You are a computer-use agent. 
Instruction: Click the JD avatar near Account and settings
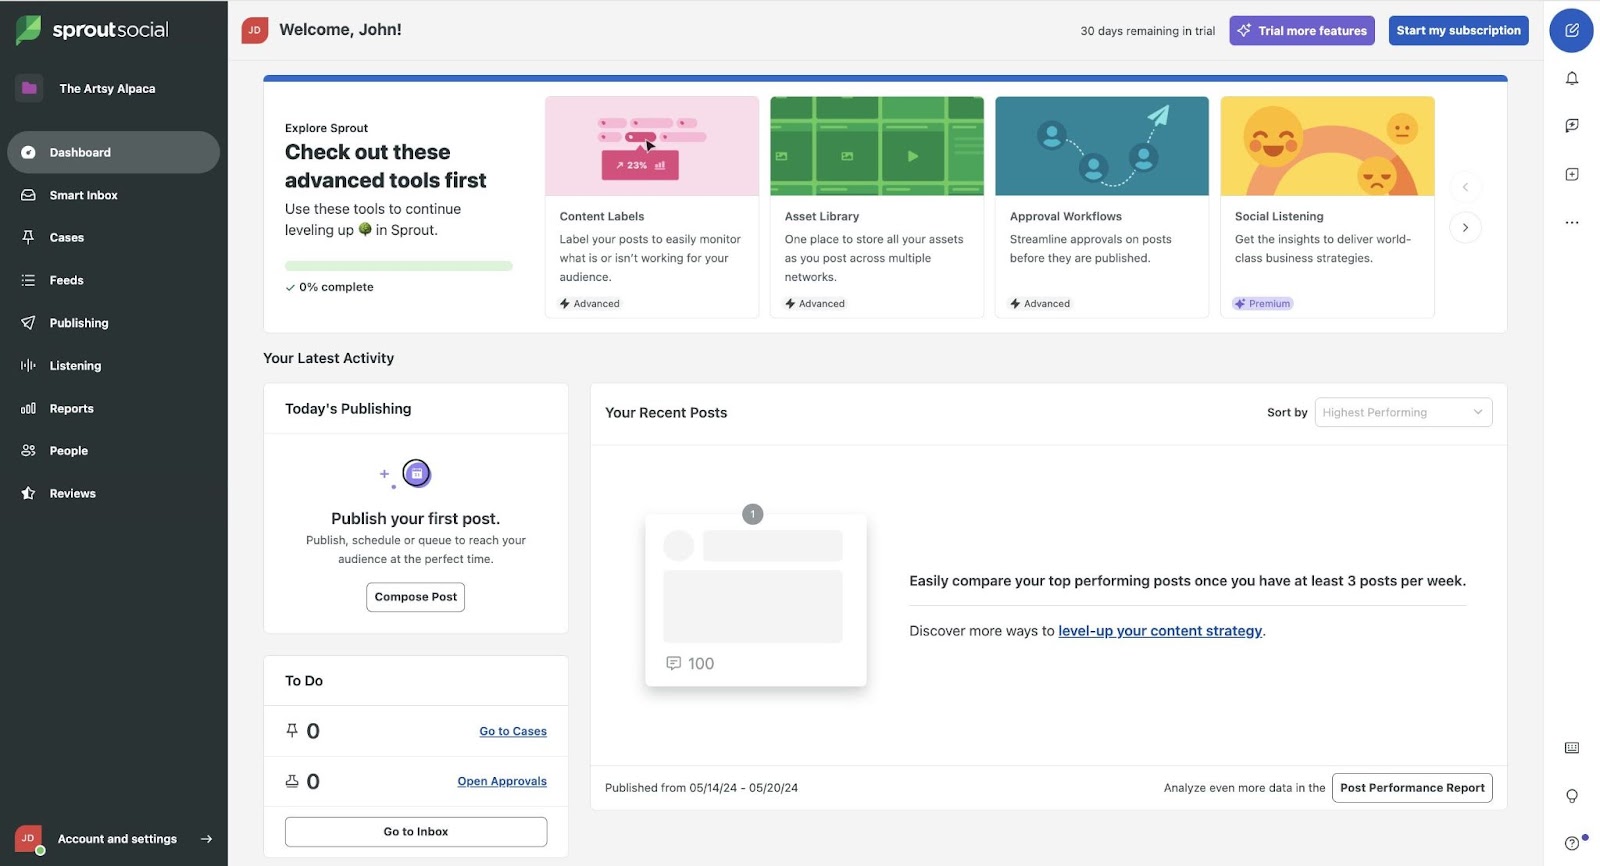pyautogui.click(x=28, y=838)
